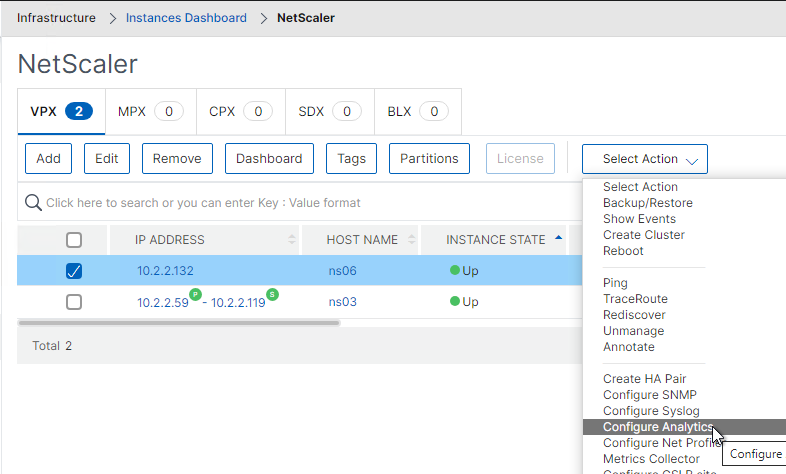The height and width of the screenshot is (474, 786).
Task: Click the NetScaler breadcrumb text
Action: (x=306, y=18)
